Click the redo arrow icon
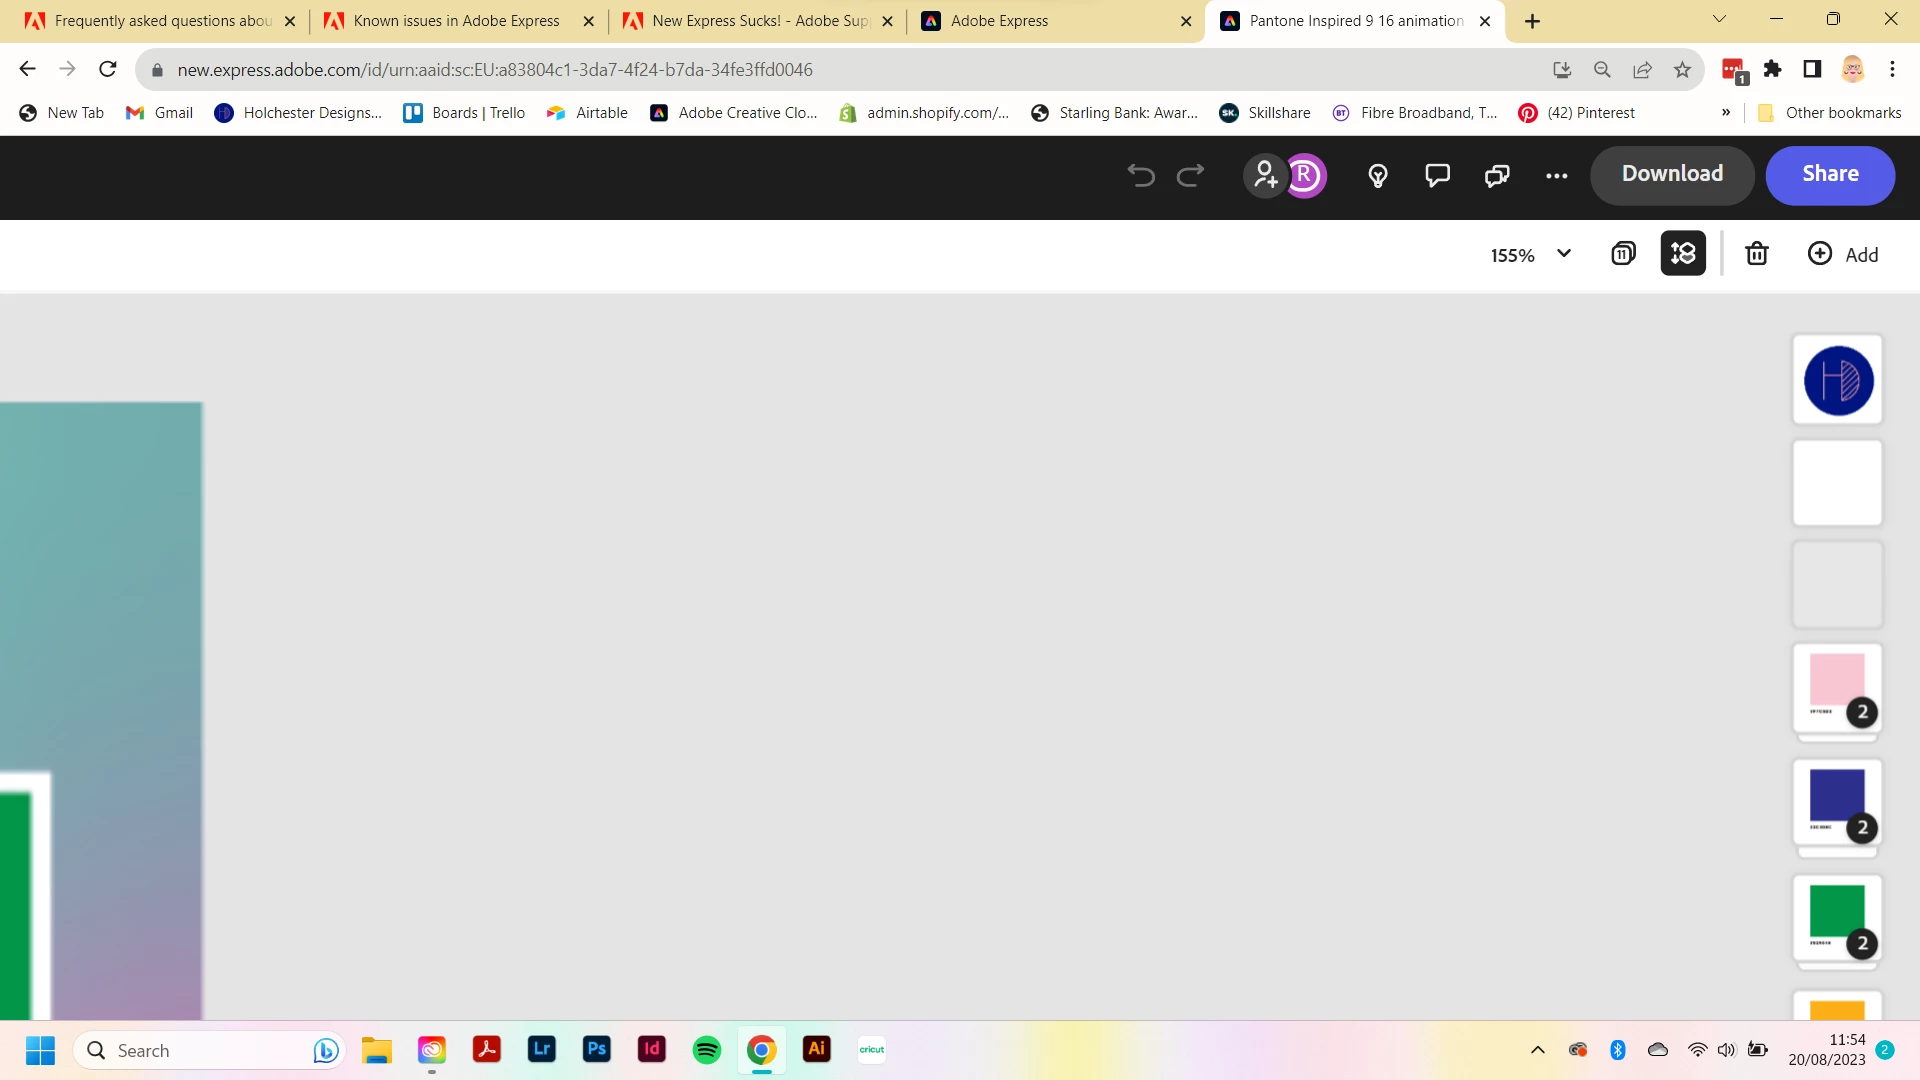This screenshot has height=1080, width=1920. (1190, 175)
